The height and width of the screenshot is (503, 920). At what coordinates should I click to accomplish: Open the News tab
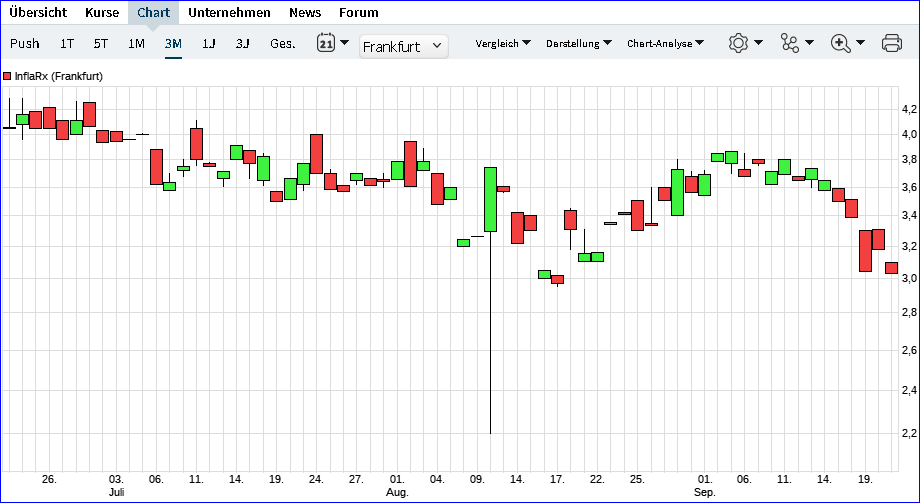(x=305, y=13)
